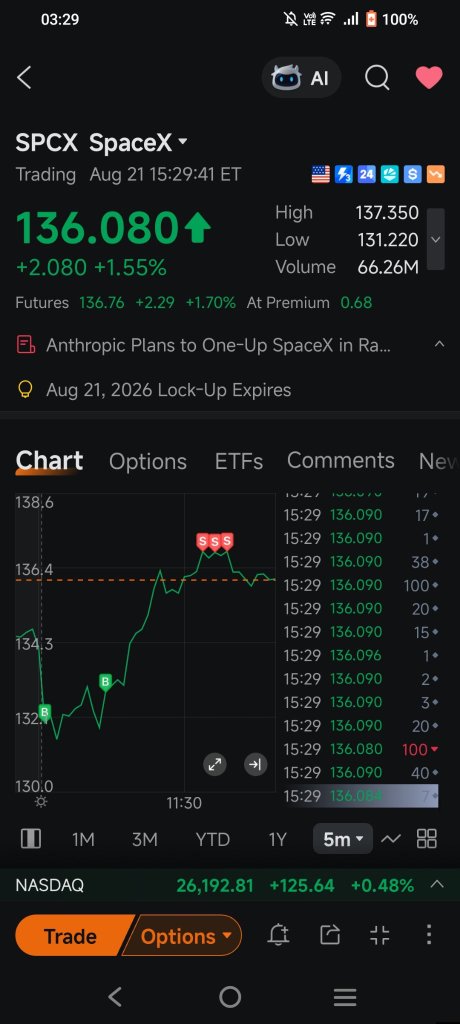
Task: Expand the High/Low/Volume quote details
Action: tap(436, 239)
